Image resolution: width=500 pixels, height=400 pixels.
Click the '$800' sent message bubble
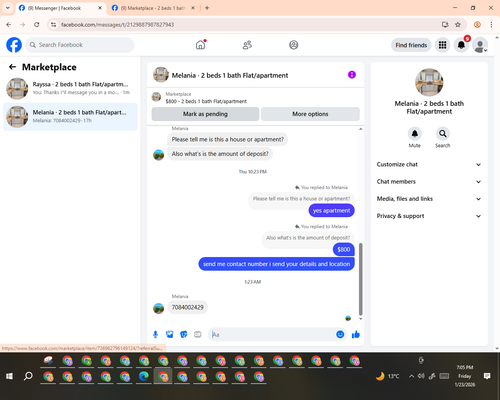click(x=344, y=250)
